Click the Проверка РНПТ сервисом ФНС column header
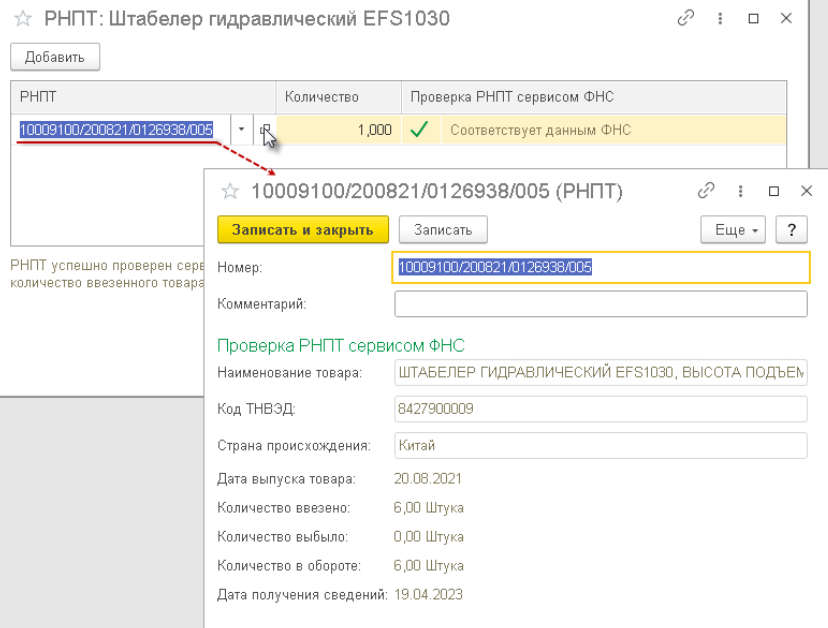The width and height of the screenshot is (828, 628). 594,97
